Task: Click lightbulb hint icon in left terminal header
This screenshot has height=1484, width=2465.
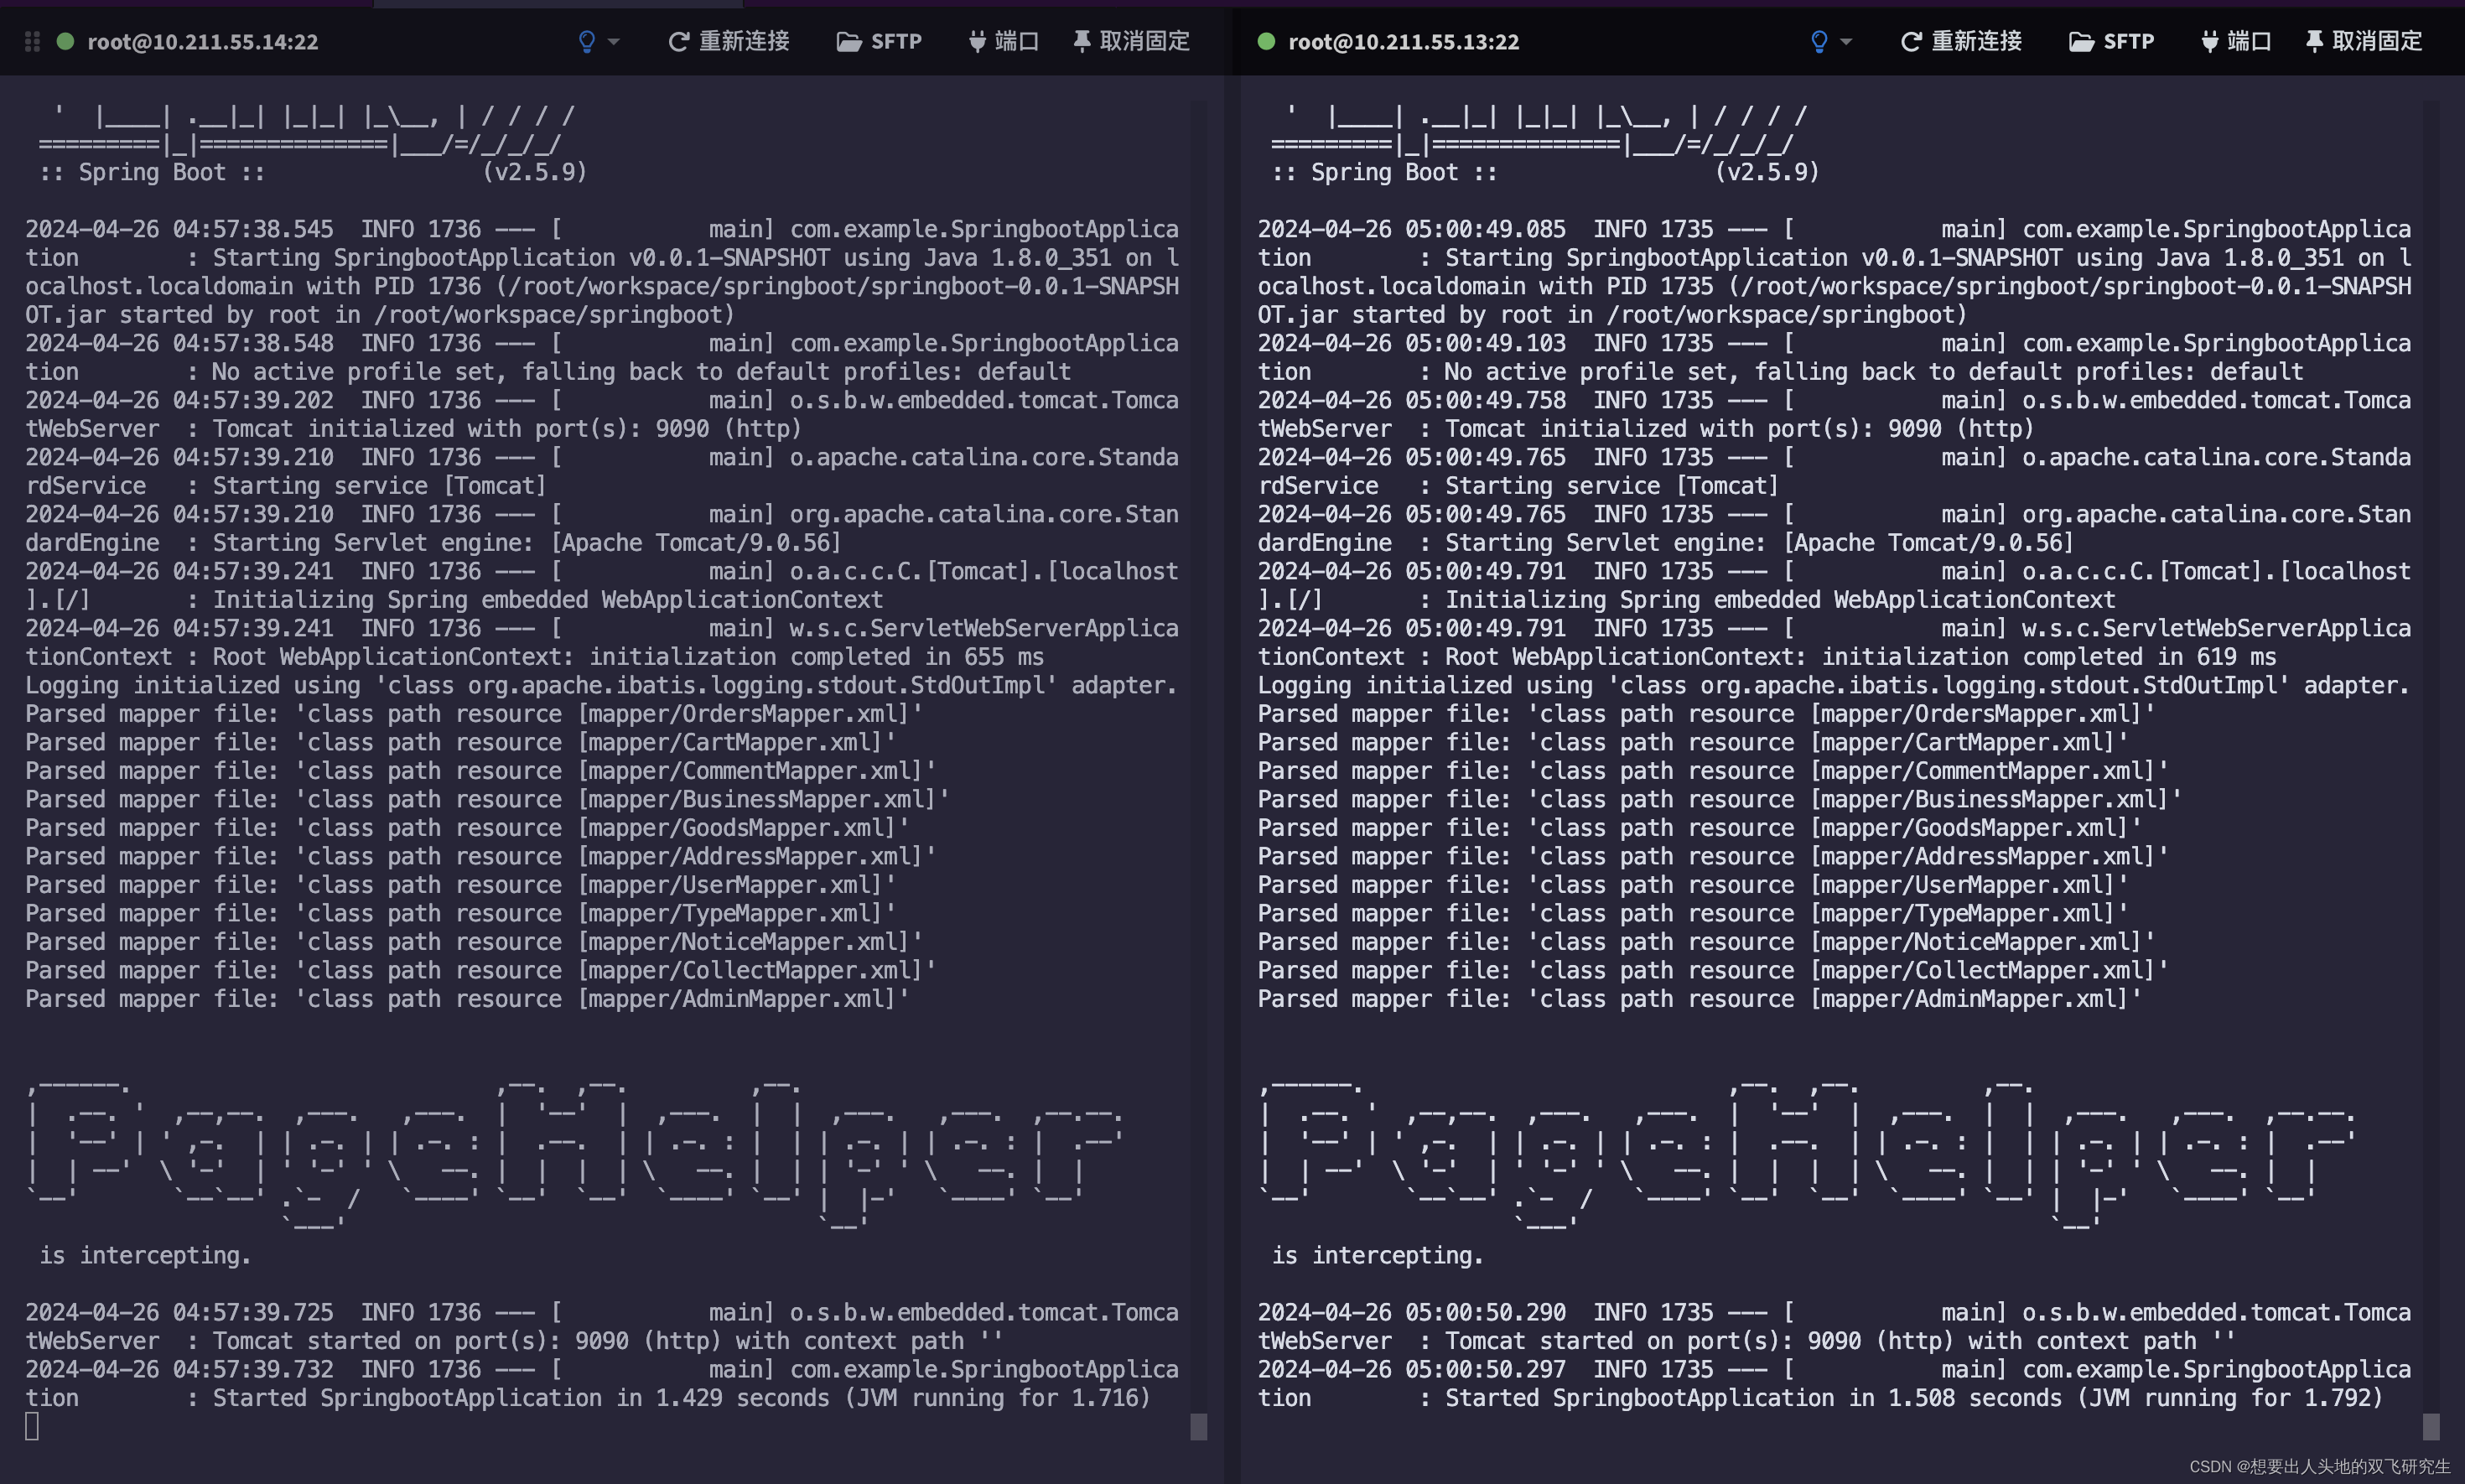Action: (x=587, y=41)
